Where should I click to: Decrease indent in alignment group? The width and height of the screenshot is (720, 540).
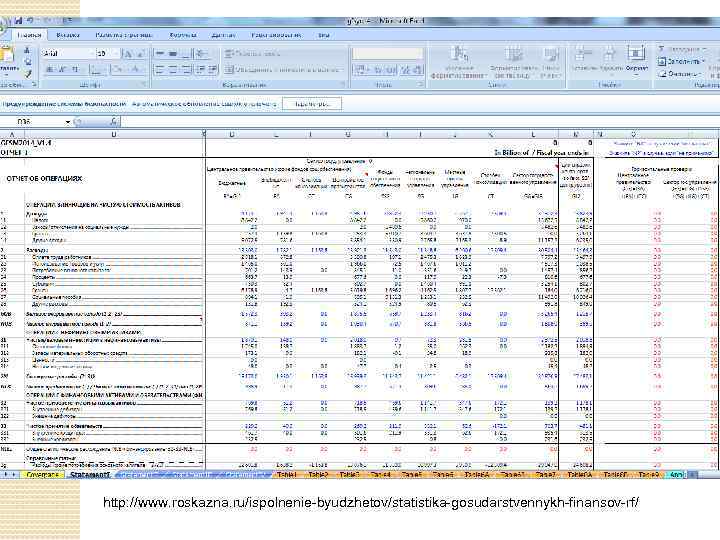pos(201,70)
